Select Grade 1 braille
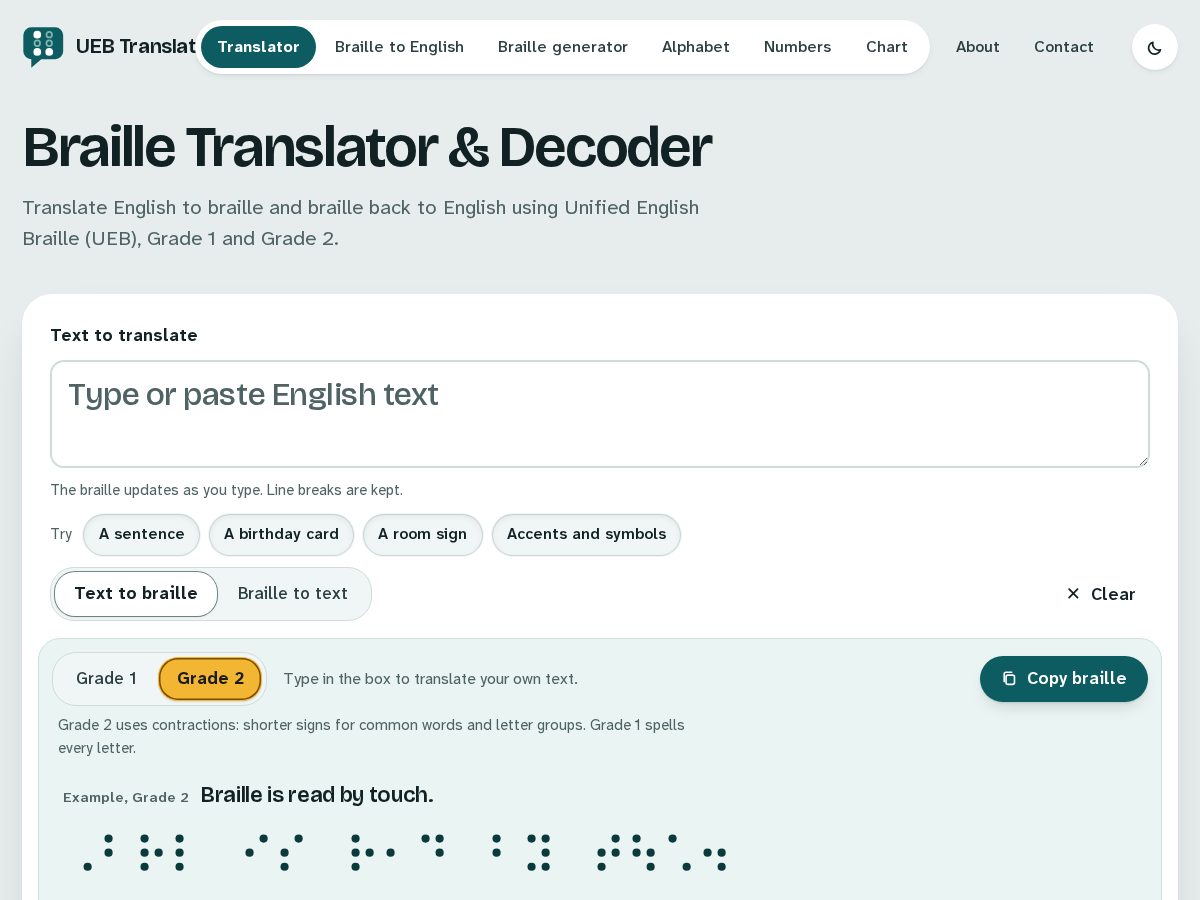 (106, 679)
